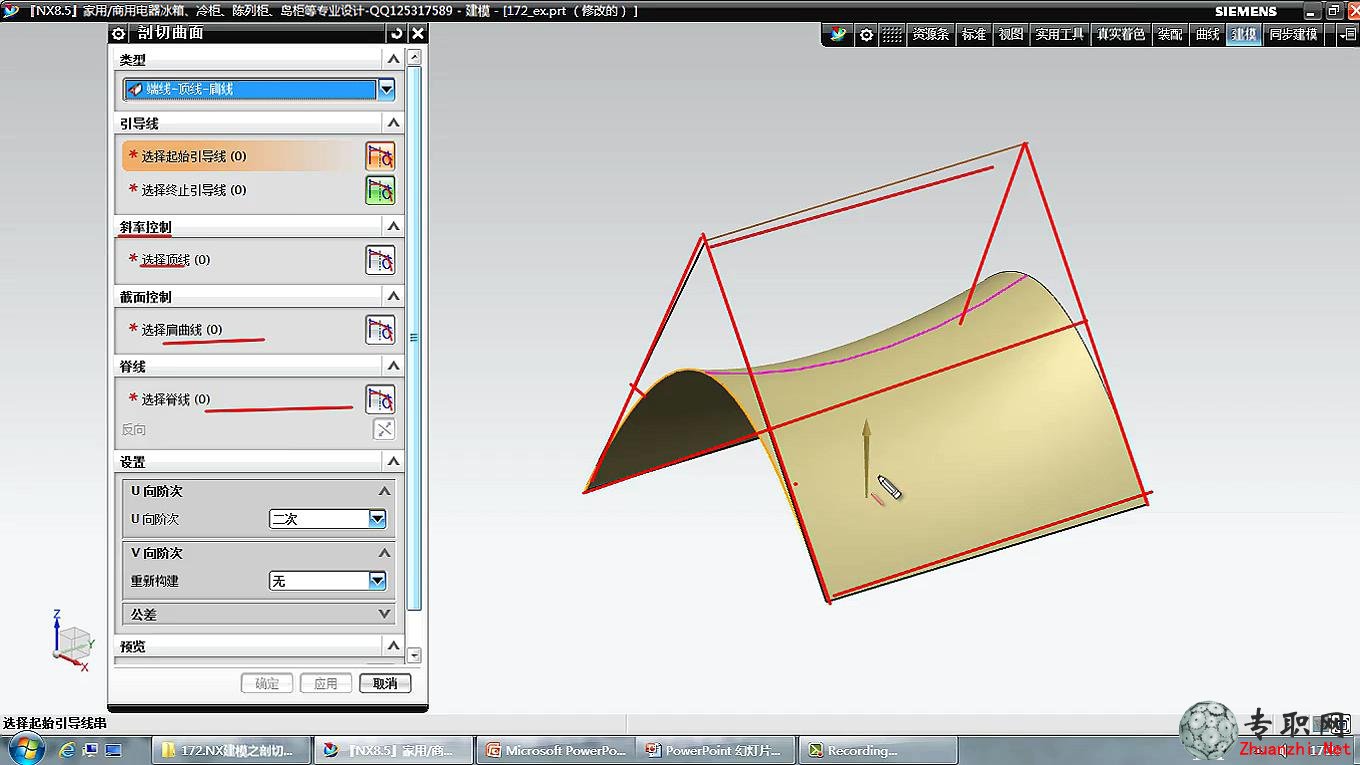Click the 取消 cancel button
Screen dimensions: 1360x765
tap(385, 683)
